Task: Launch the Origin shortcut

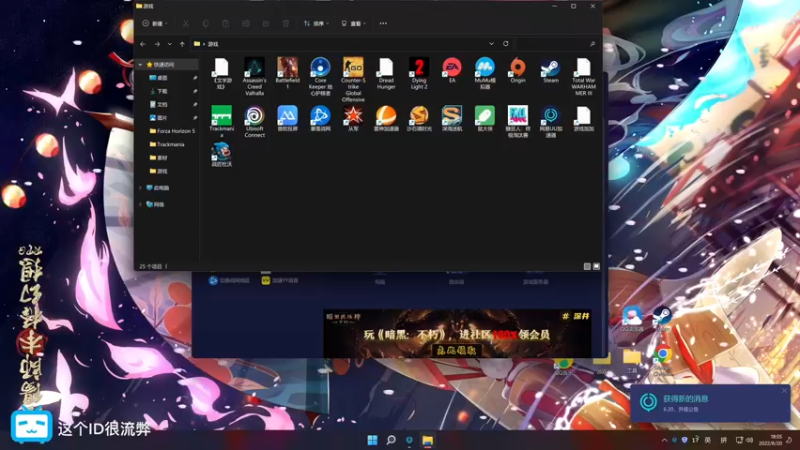Action: [517, 70]
